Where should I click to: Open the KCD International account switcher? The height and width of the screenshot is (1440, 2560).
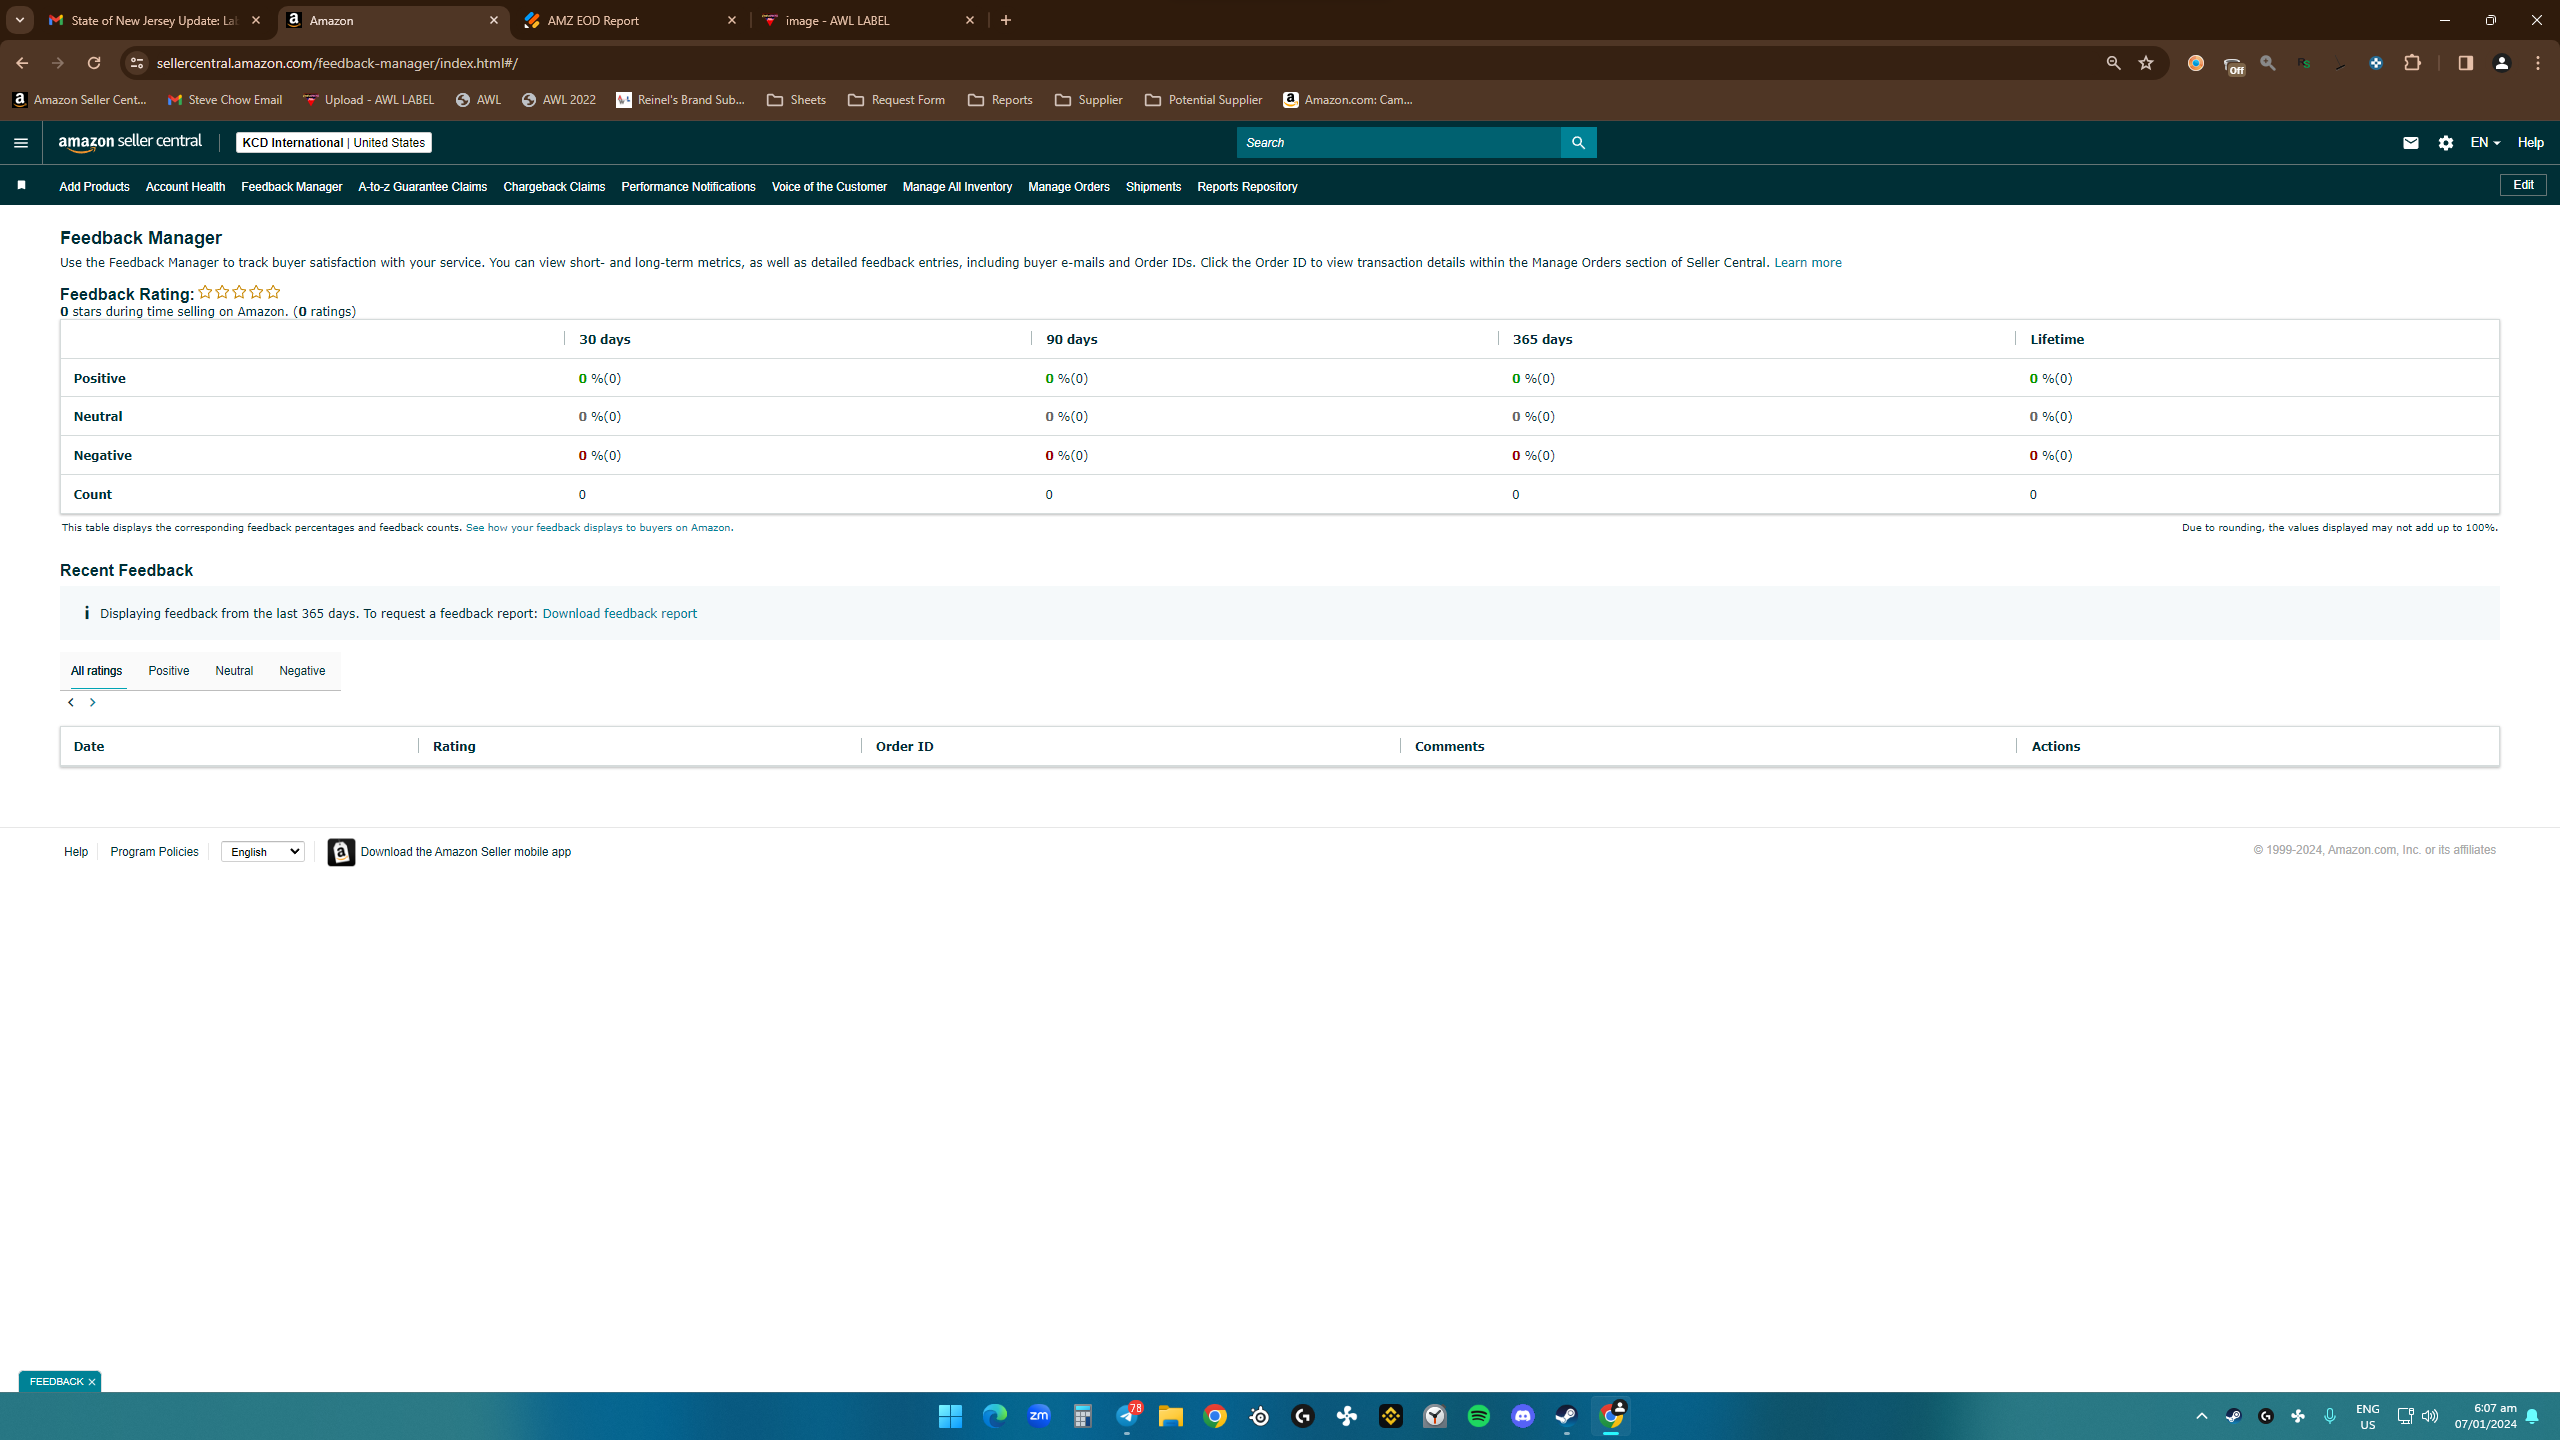click(x=334, y=143)
